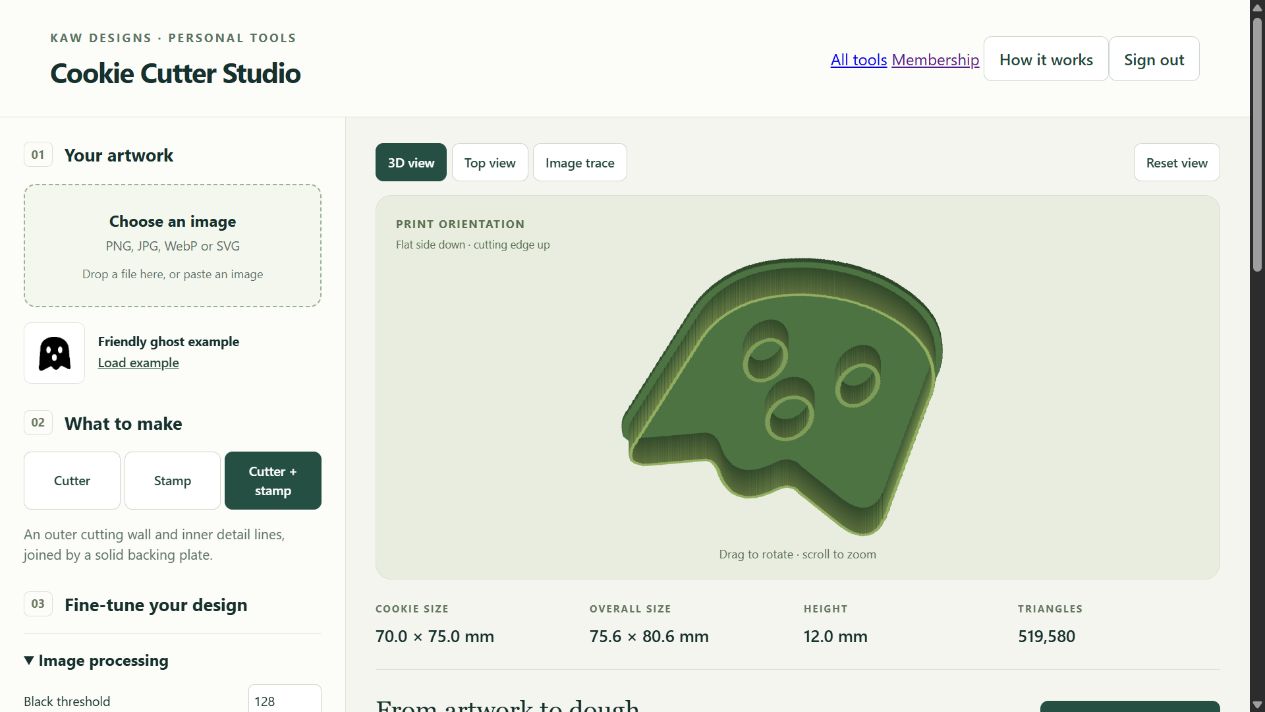This screenshot has height=712, width=1265.
Task: Click the Drag to rotate hint text
Action: (797, 554)
